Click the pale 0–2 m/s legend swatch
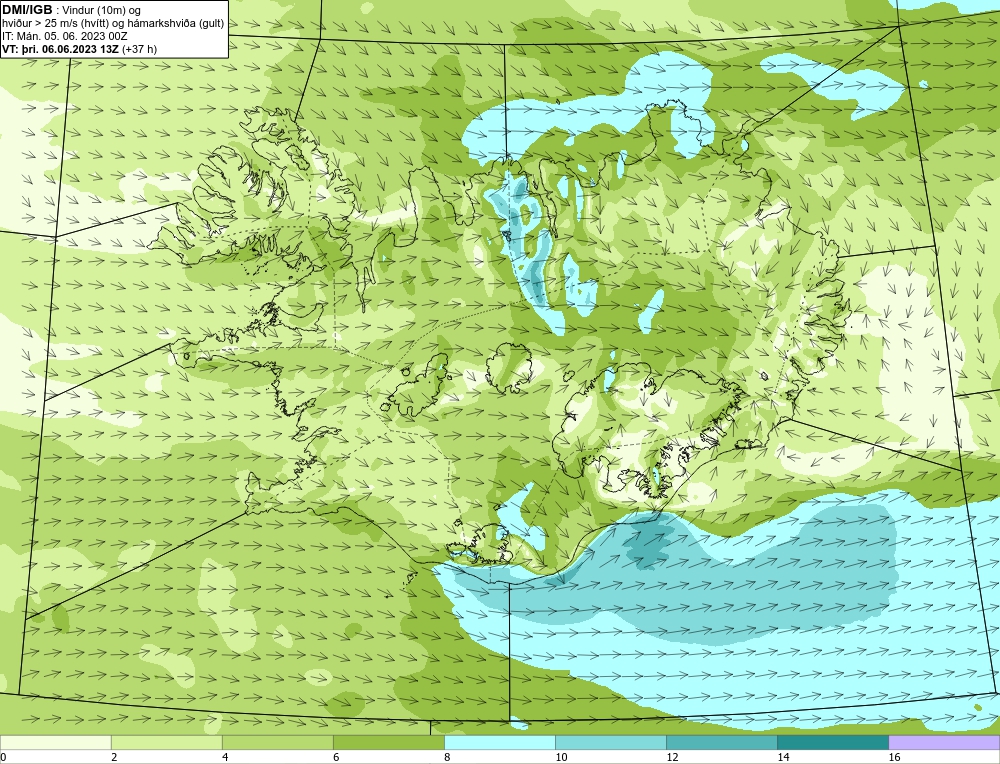Screen dimensions: 1000x764 (x=55, y=742)
